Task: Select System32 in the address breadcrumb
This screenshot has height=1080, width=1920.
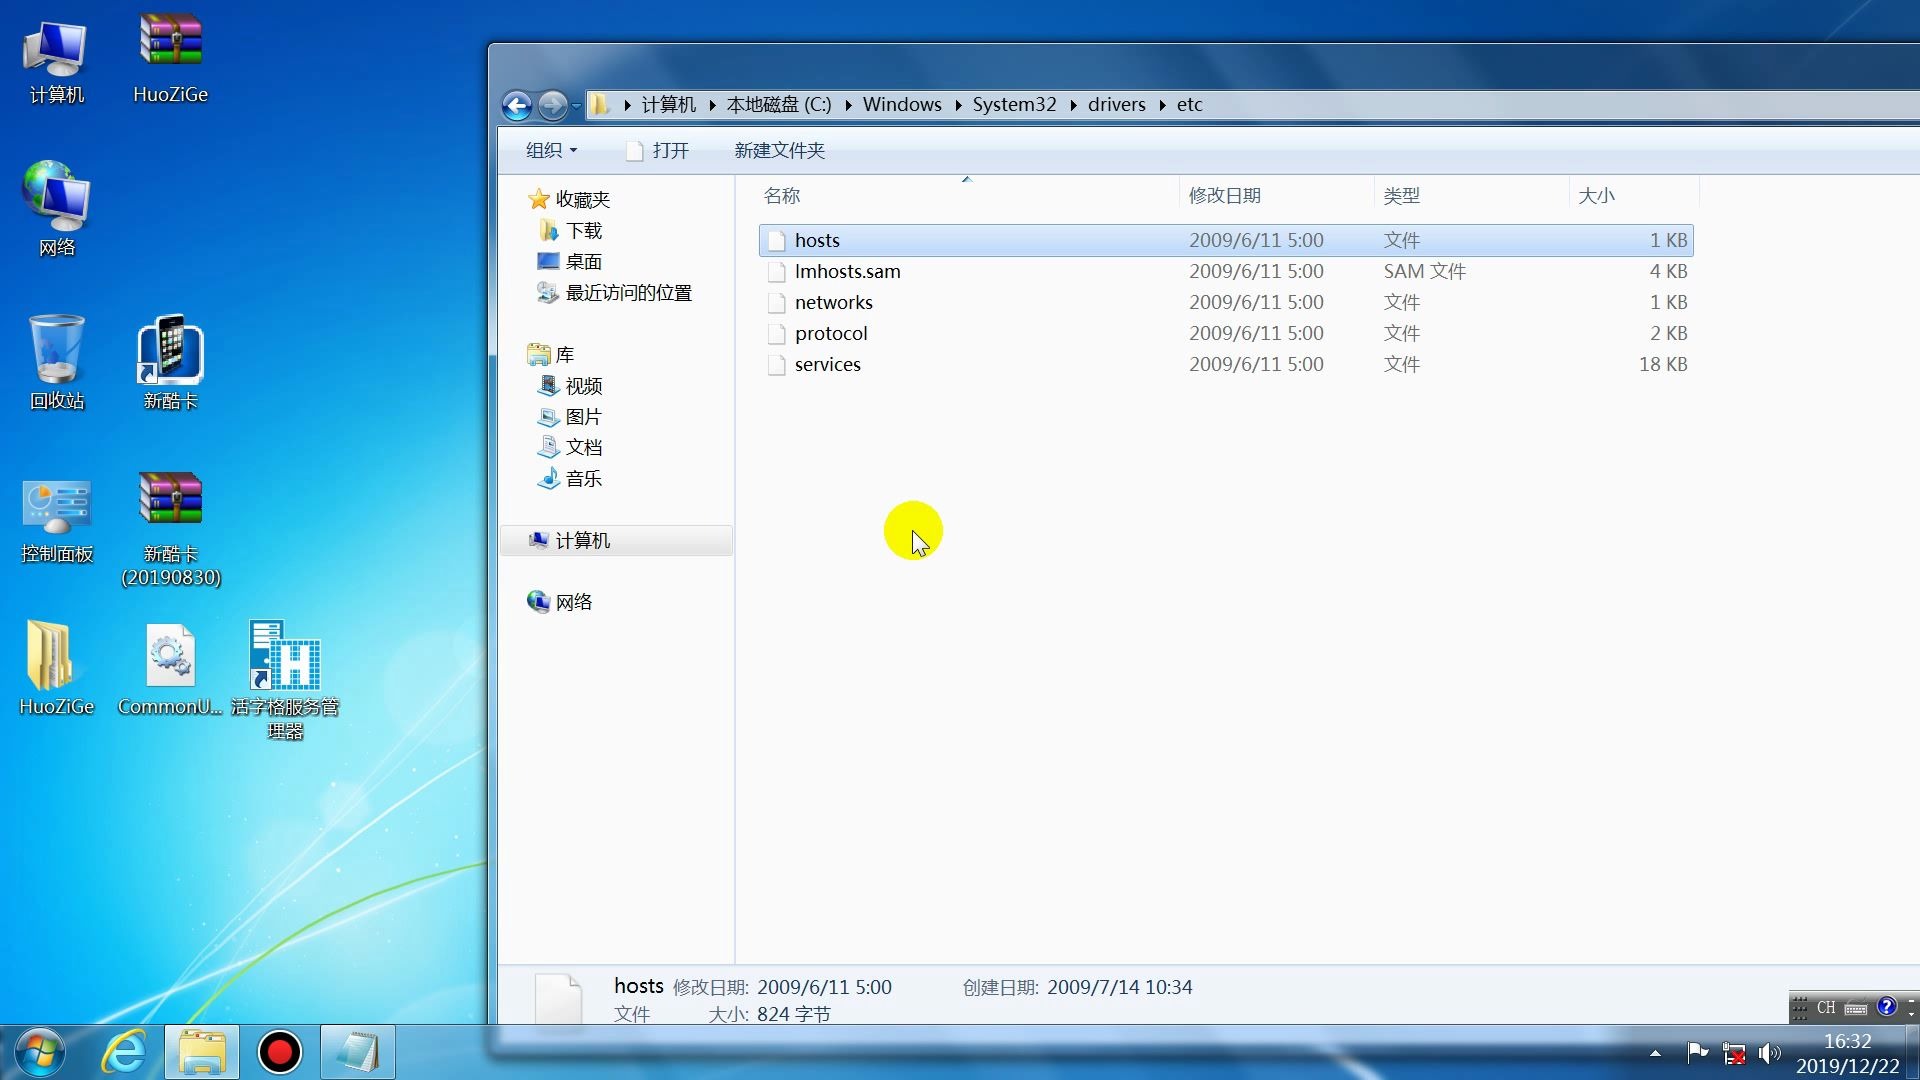Action: (1014, 104)
